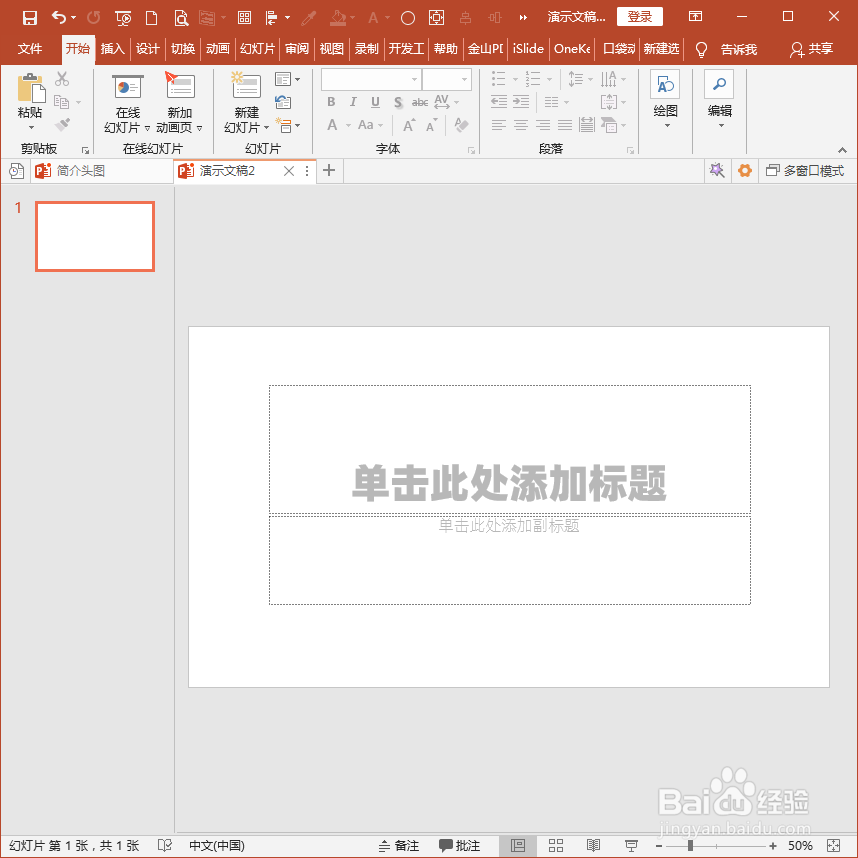The image size is (858, 858).
Task: Apply font color with the A button
Action: point(332,125)
